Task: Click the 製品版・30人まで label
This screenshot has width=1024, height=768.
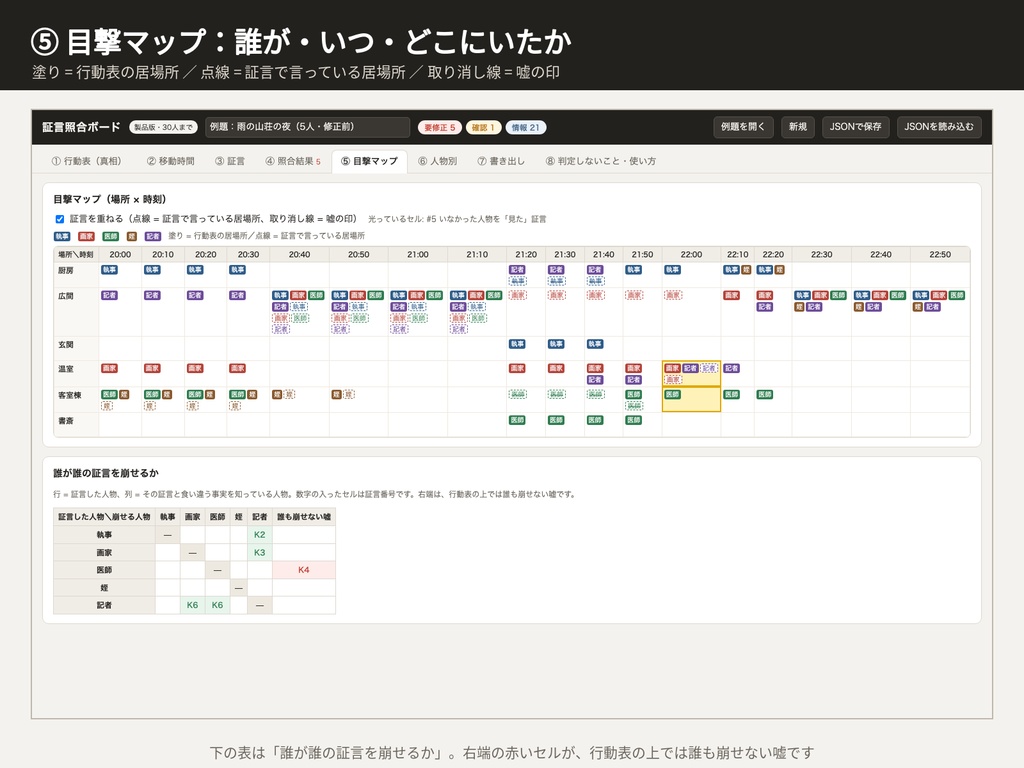Action: [x=163, y=127]
